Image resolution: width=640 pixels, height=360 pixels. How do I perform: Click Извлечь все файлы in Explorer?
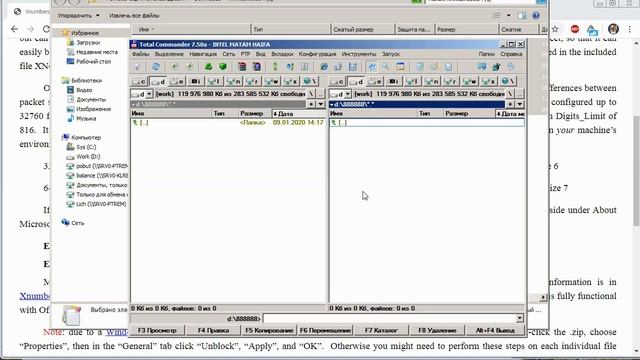(x=134, y=16)
